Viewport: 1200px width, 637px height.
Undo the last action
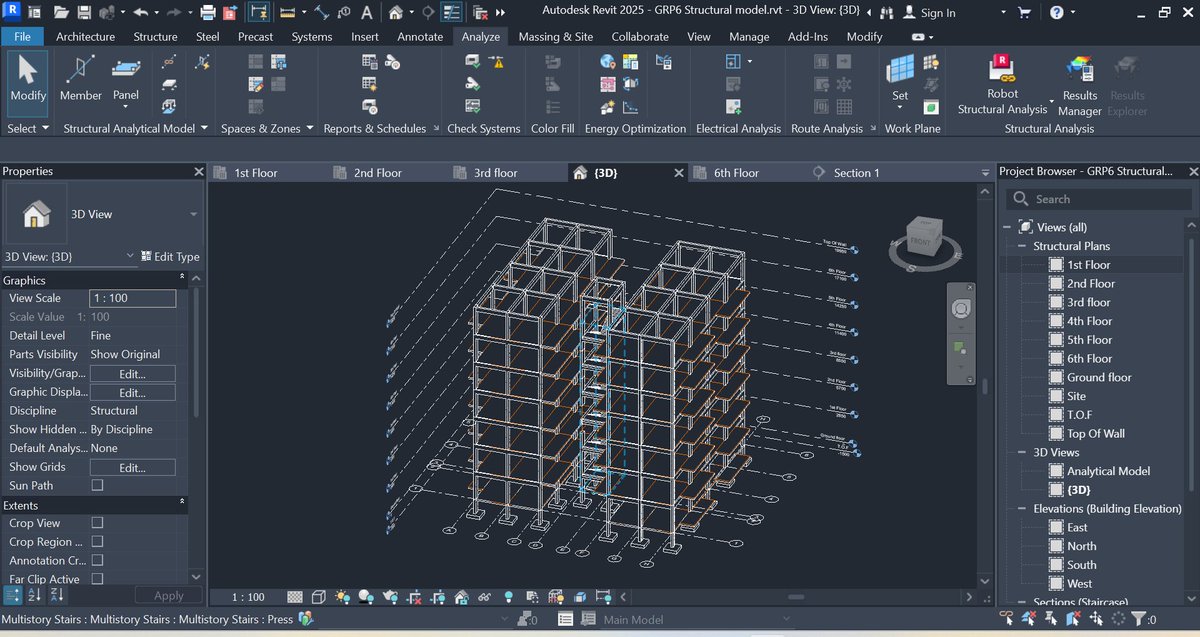[140, 13]
